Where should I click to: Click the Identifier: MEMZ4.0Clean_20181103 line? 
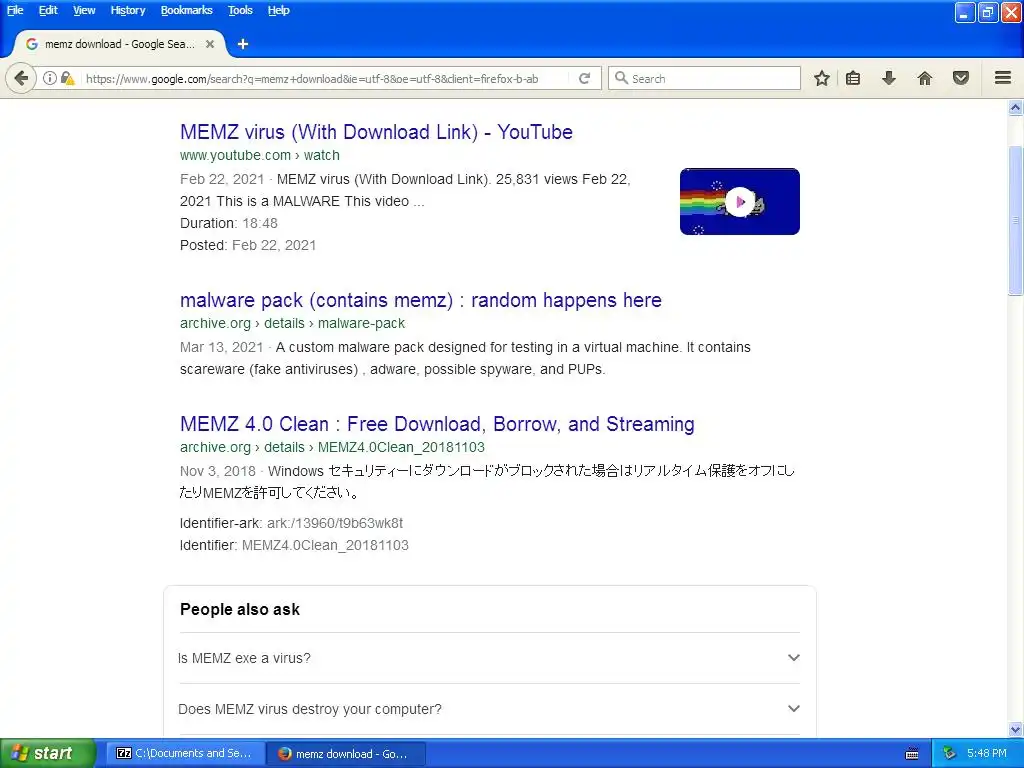coord(294,545)
